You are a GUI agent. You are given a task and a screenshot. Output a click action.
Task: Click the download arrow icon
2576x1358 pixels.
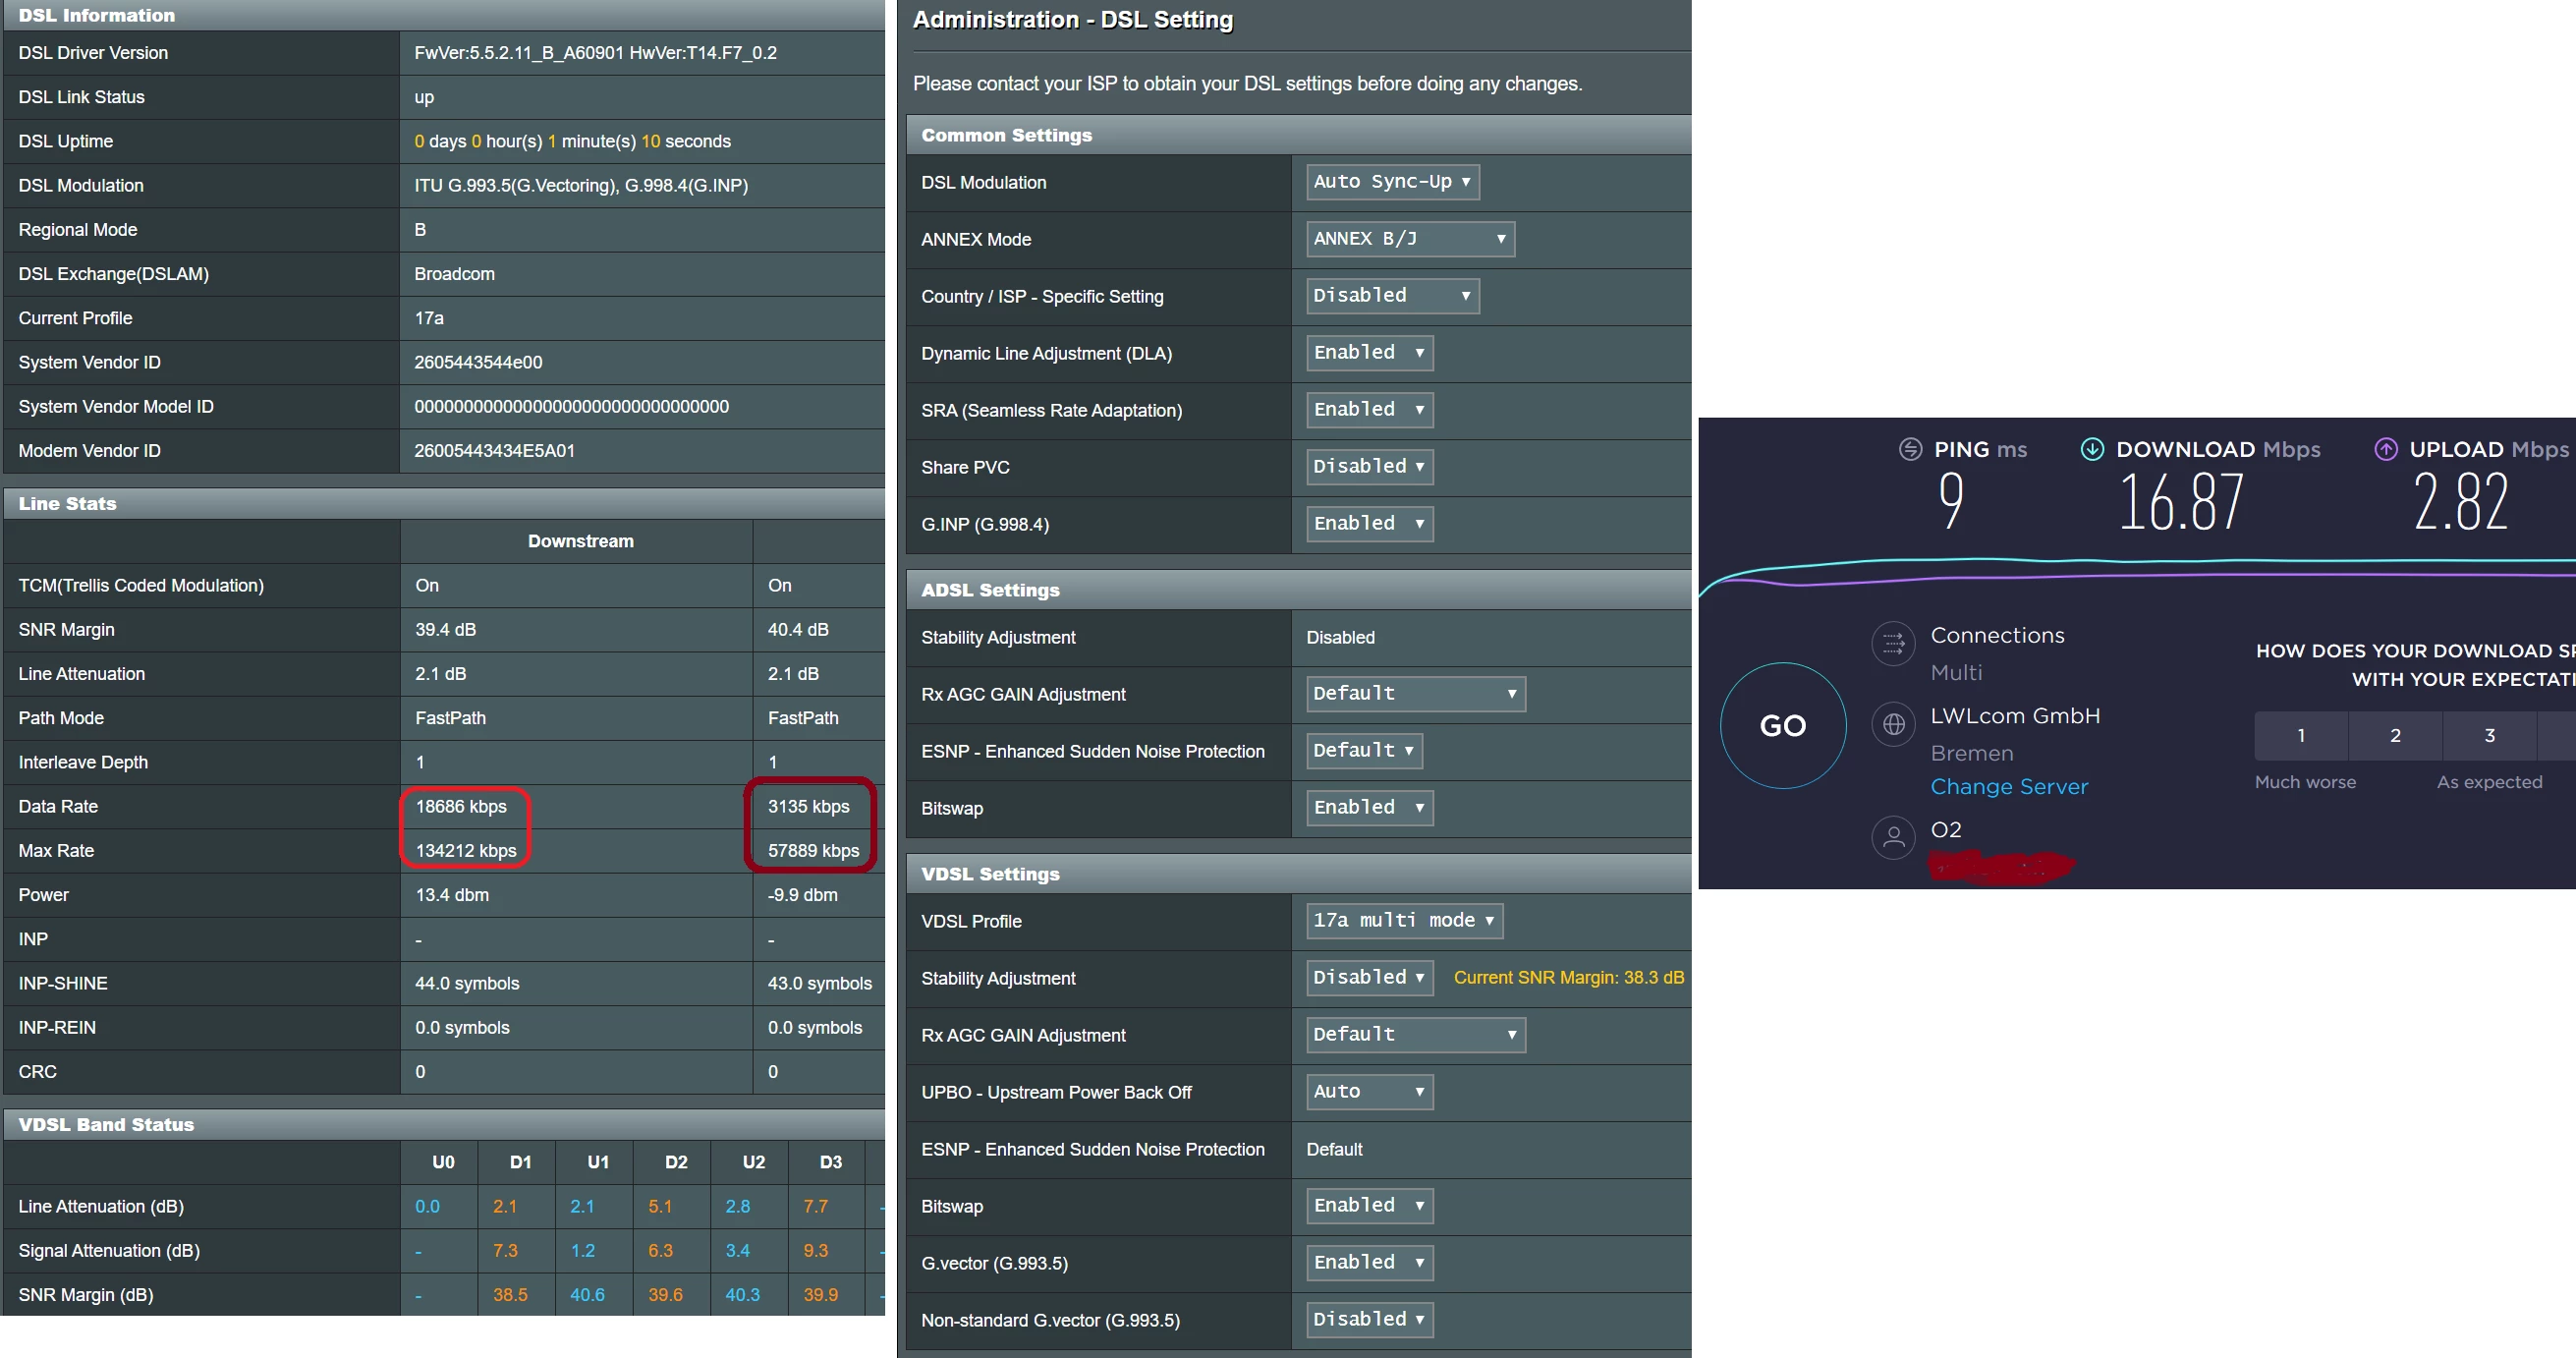coord(2091,449)
